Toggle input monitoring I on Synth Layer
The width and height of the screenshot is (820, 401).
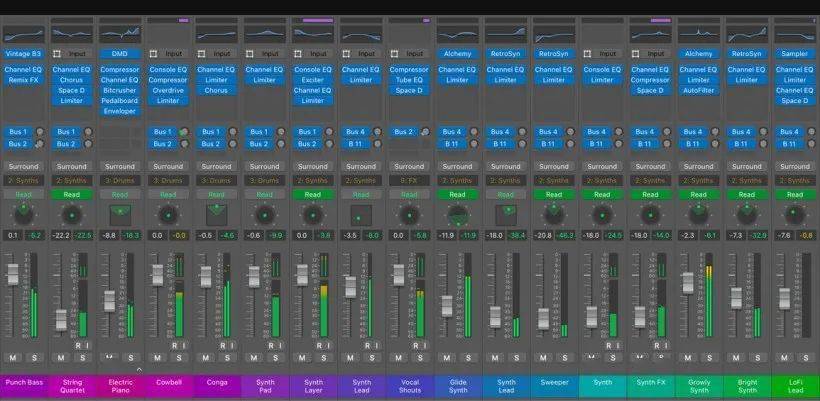click(329, 346)
